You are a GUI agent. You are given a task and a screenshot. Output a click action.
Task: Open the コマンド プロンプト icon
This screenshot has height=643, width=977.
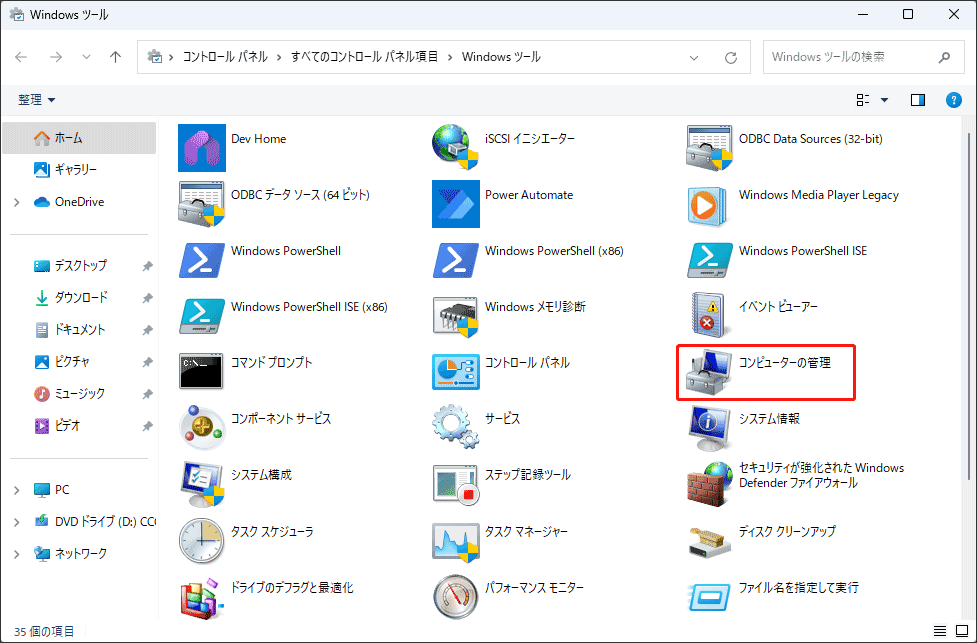pos(202,372)
